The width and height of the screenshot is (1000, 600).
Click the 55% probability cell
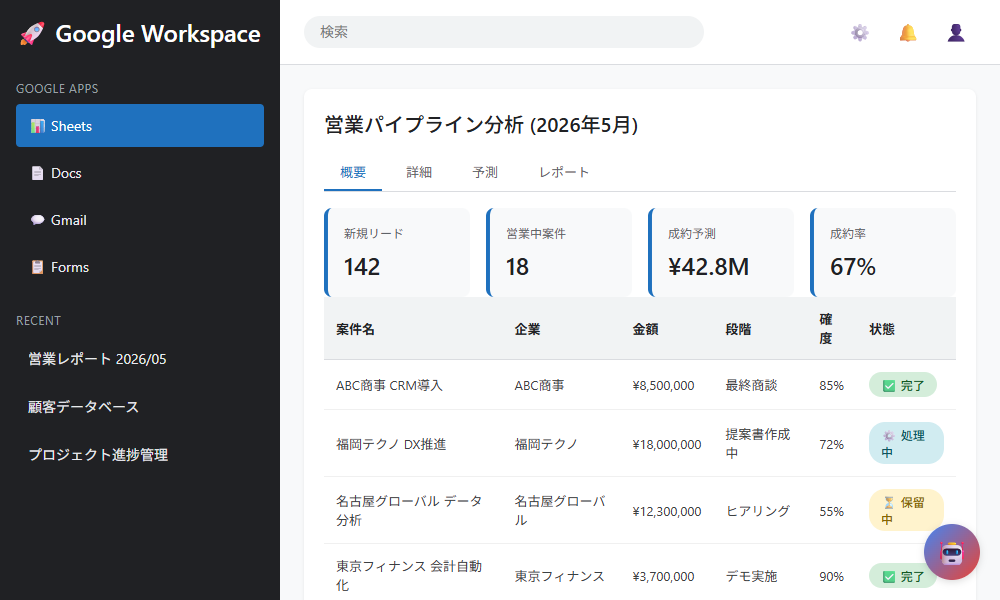pos(831,511)
